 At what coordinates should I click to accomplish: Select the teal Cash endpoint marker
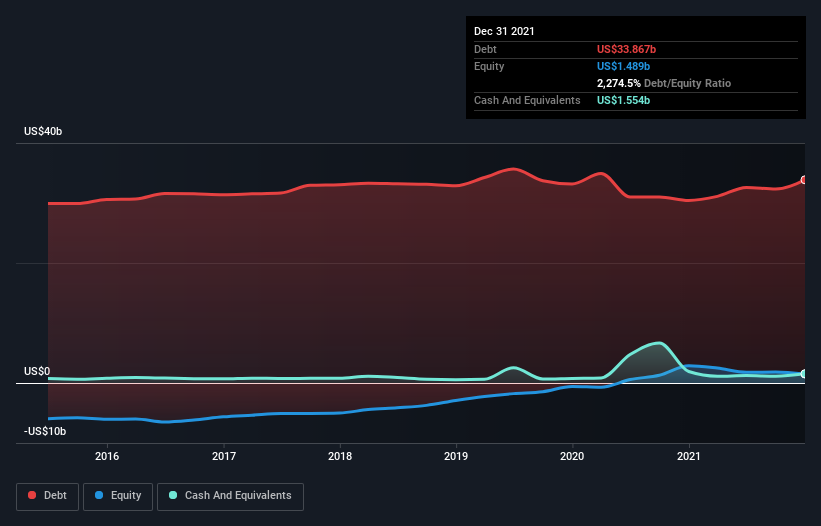(804, 374)
